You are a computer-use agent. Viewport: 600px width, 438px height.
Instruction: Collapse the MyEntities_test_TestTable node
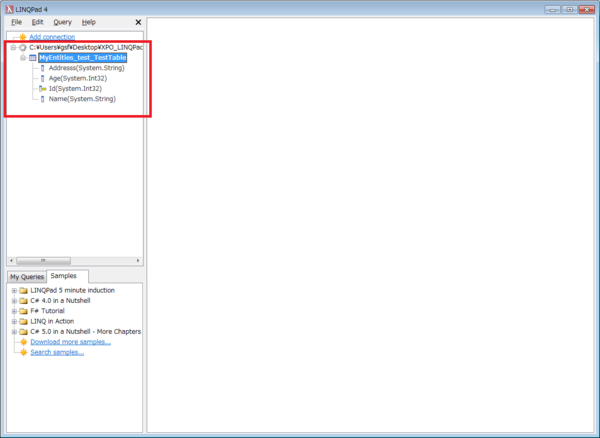coord(23,58)
